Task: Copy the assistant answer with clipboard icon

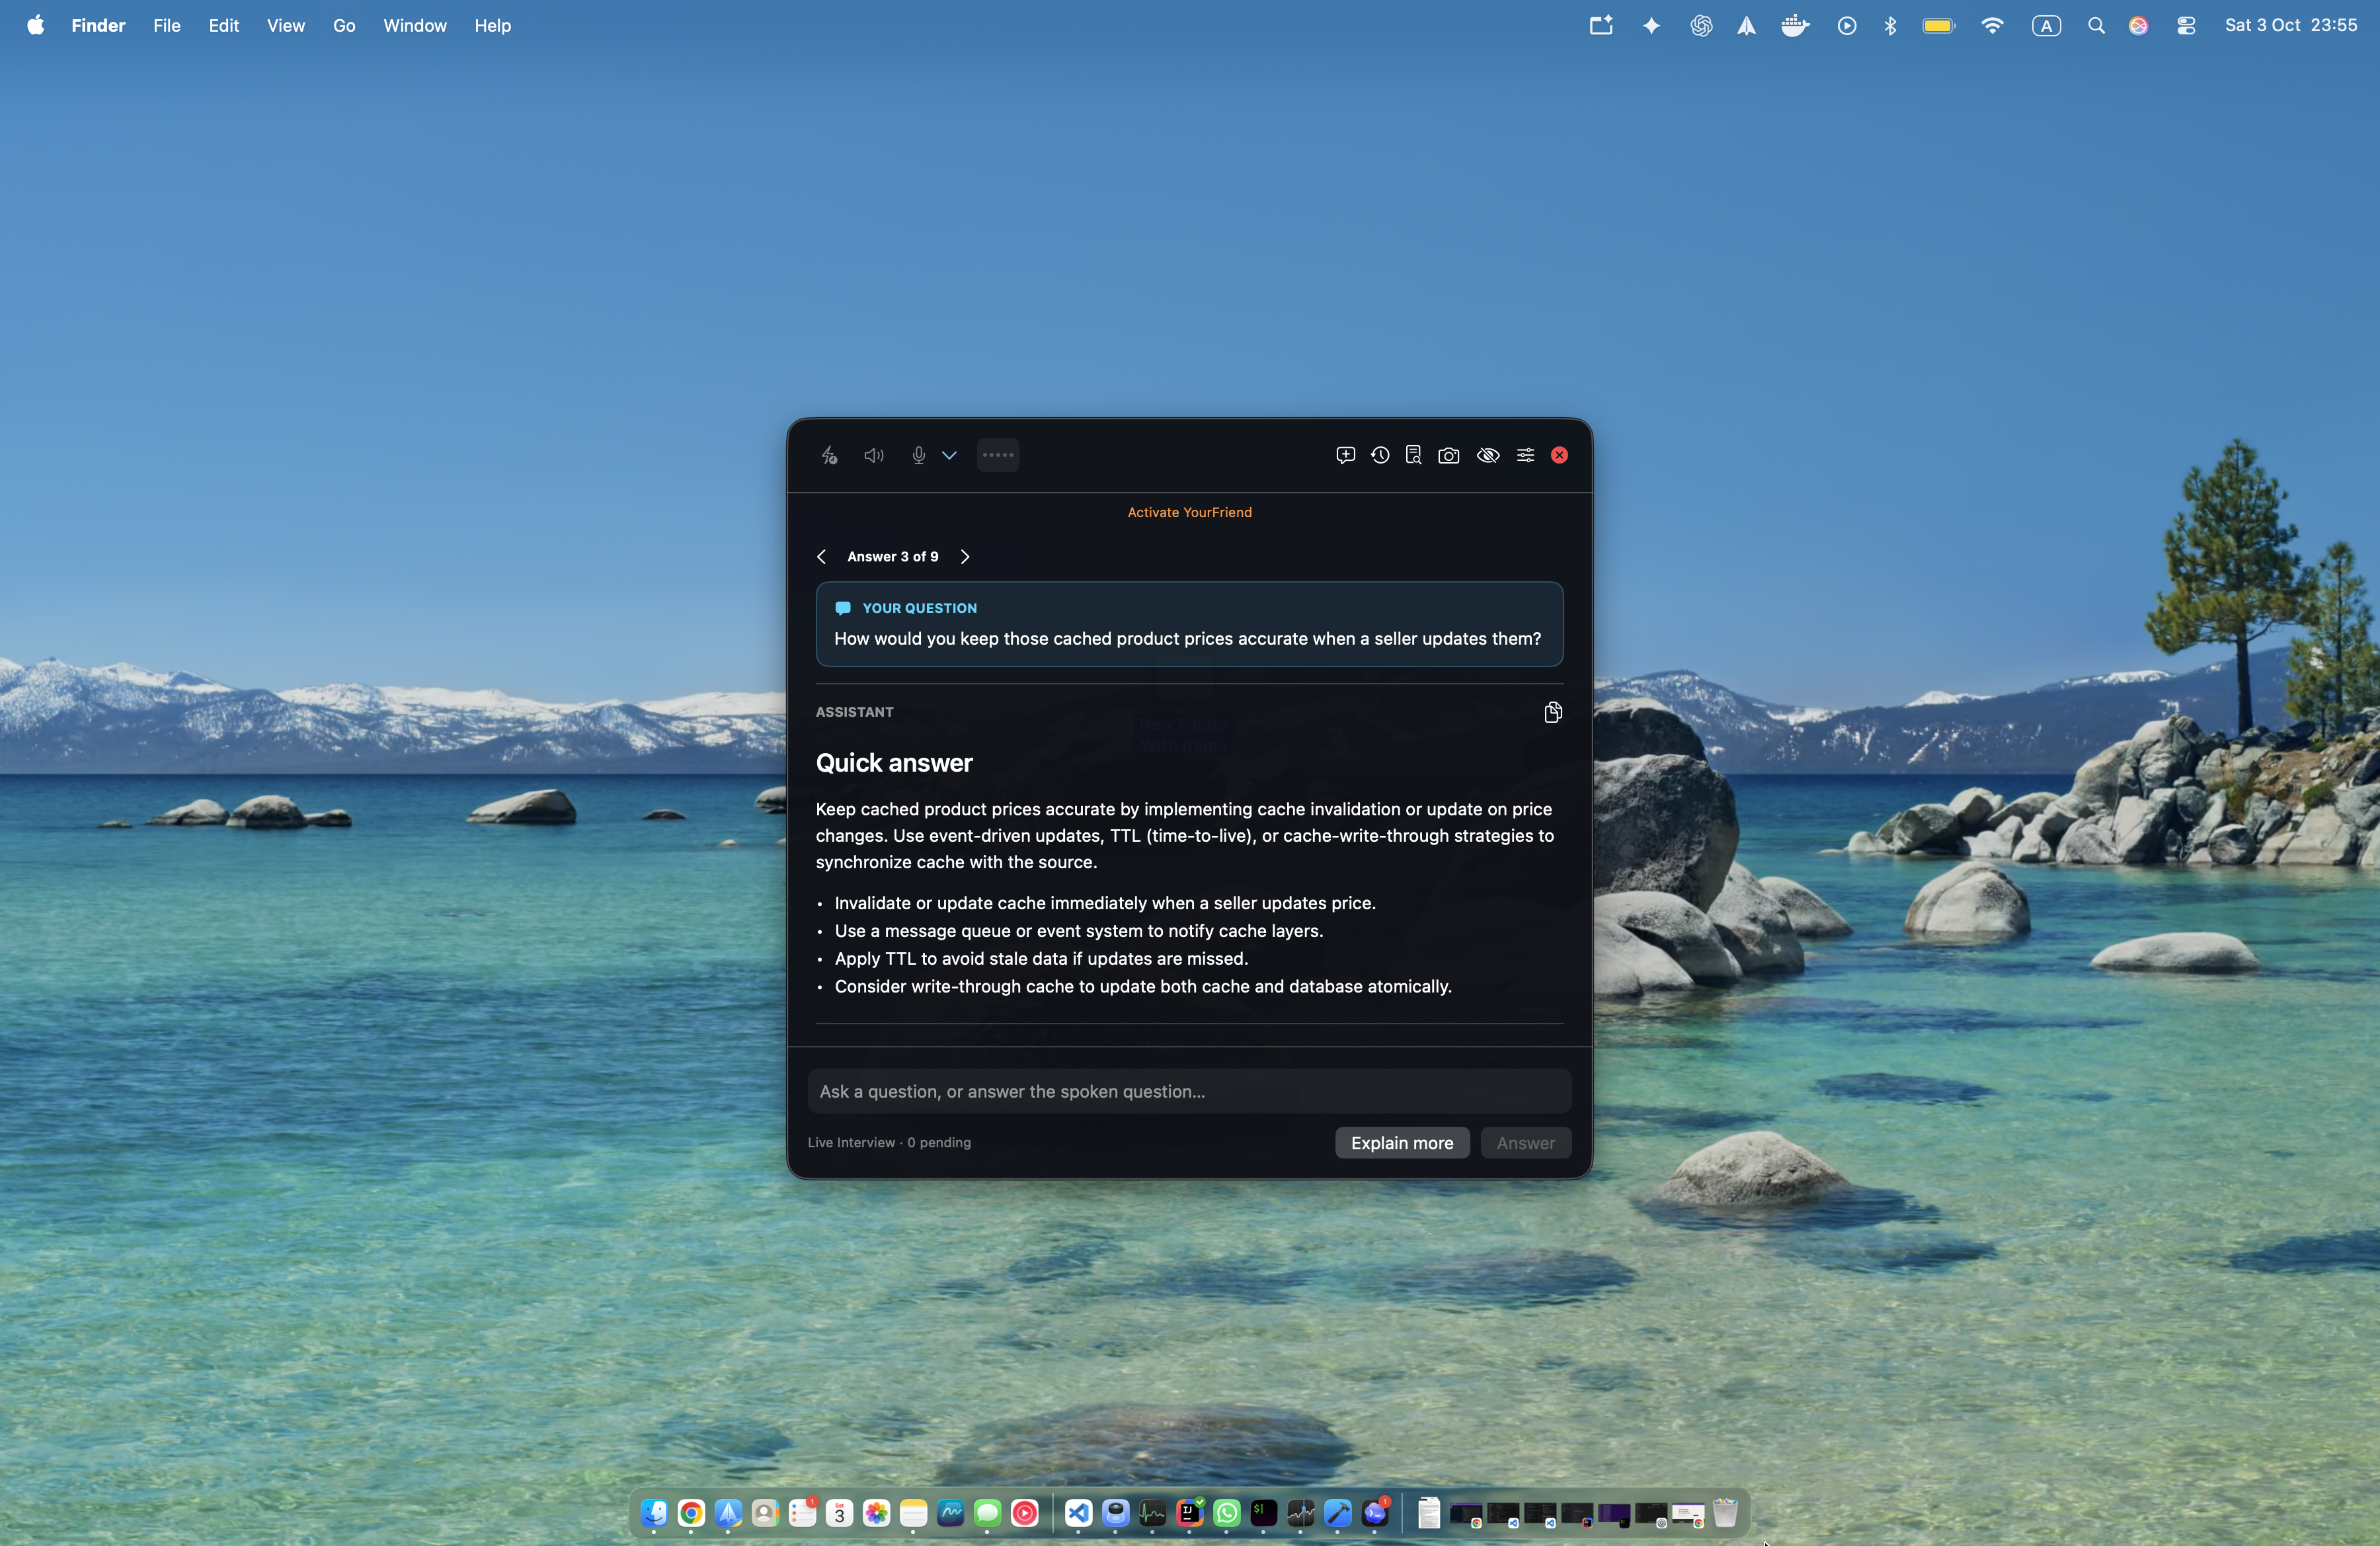Action: 1552,712
